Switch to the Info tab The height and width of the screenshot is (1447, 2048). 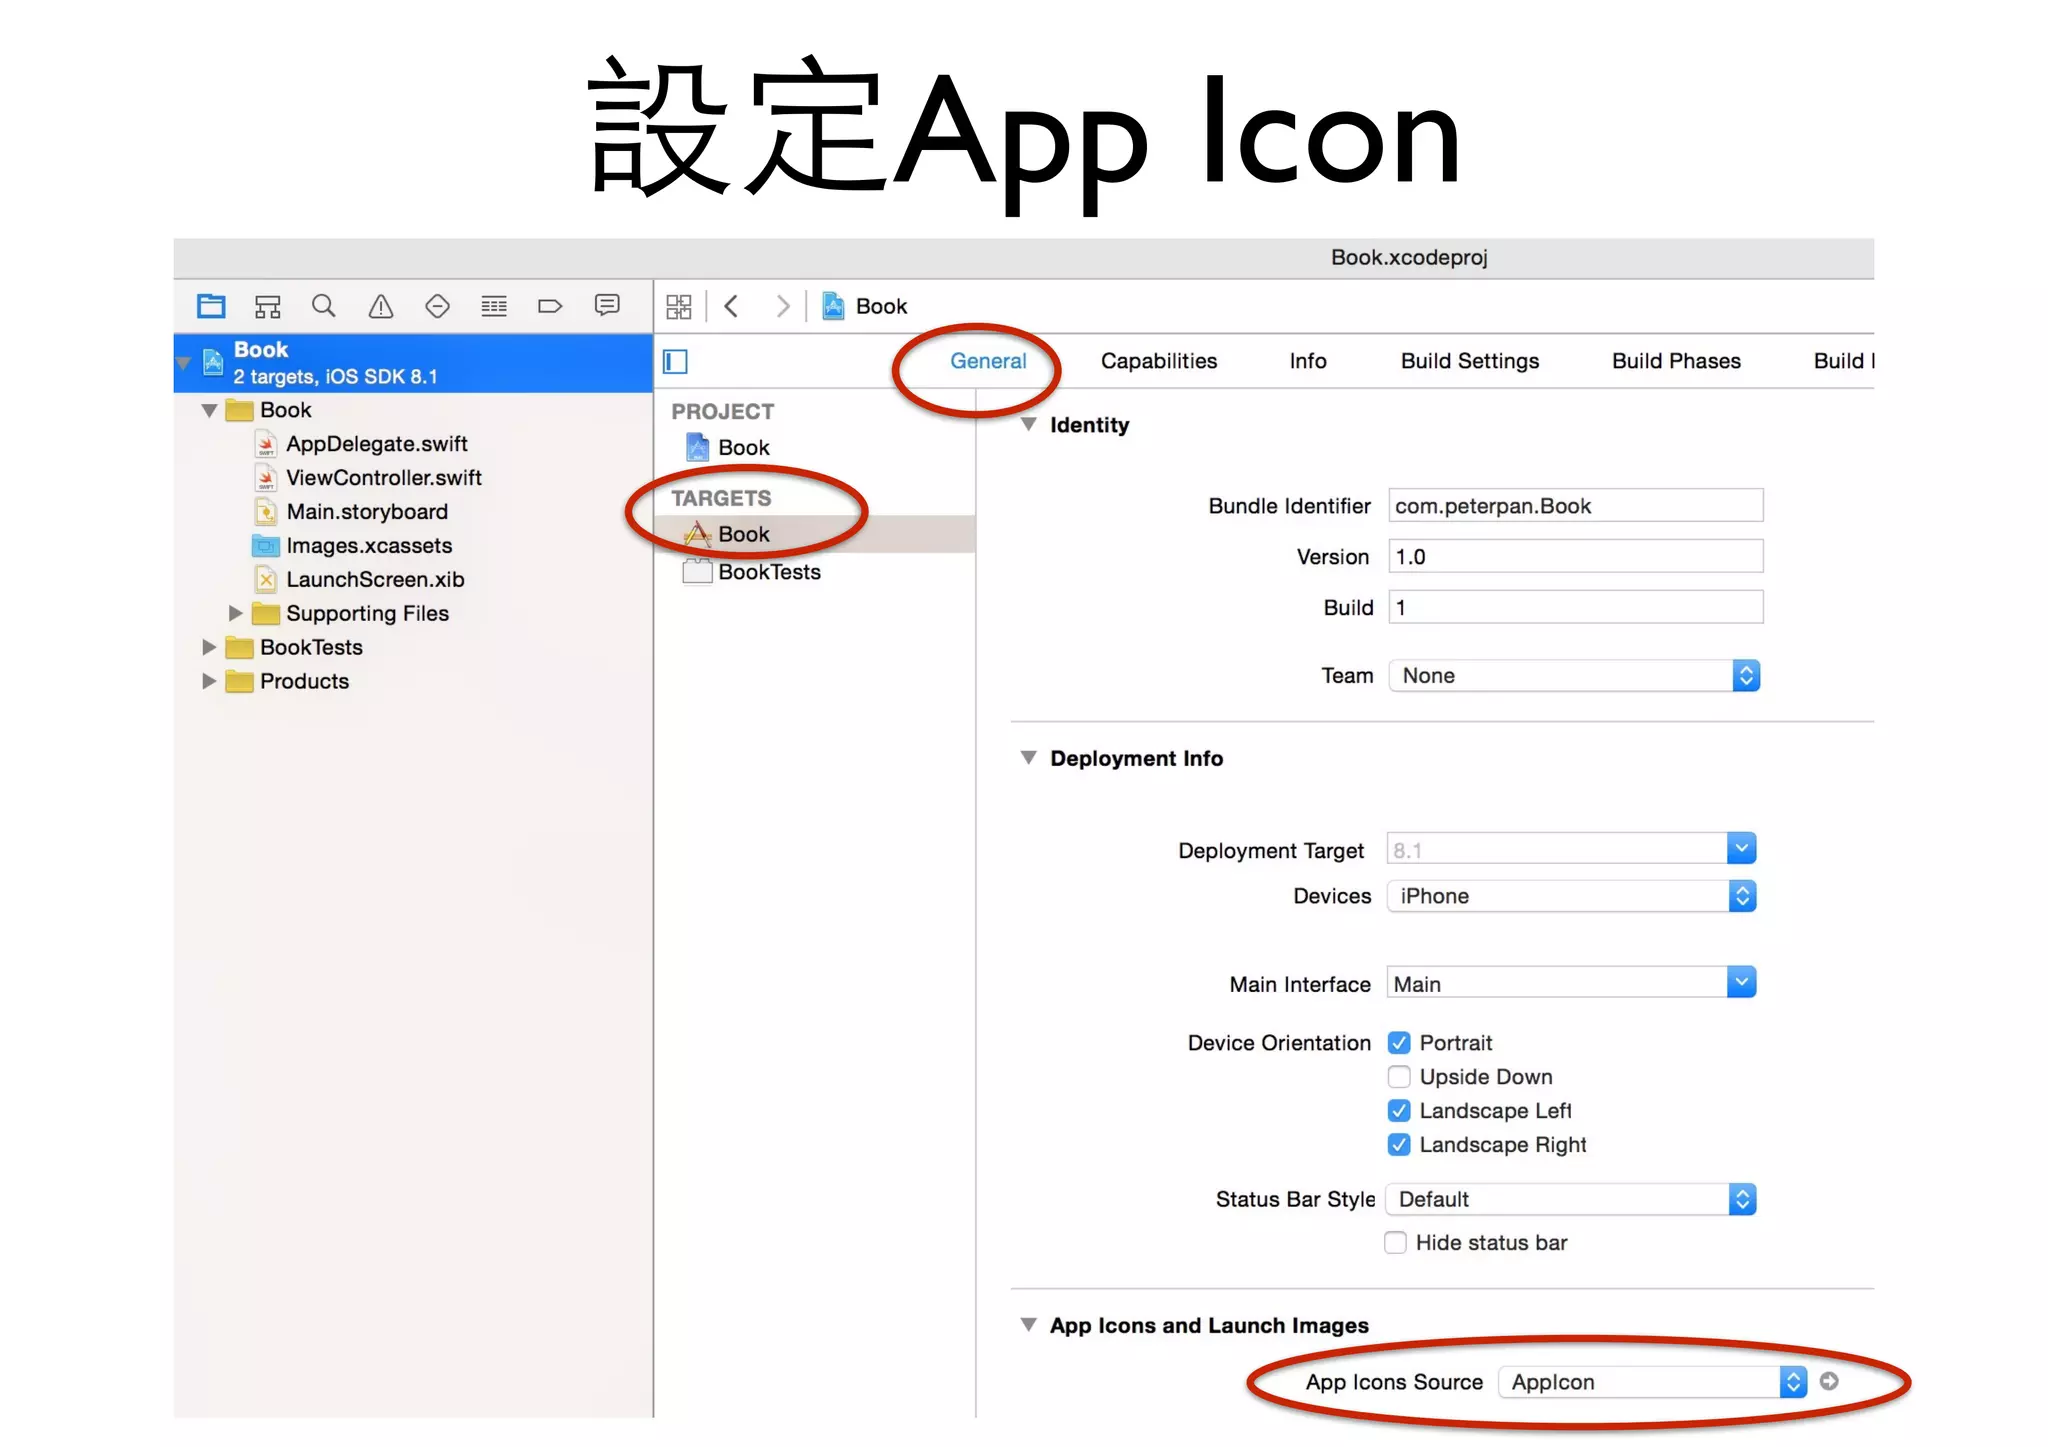(1308, 361)
